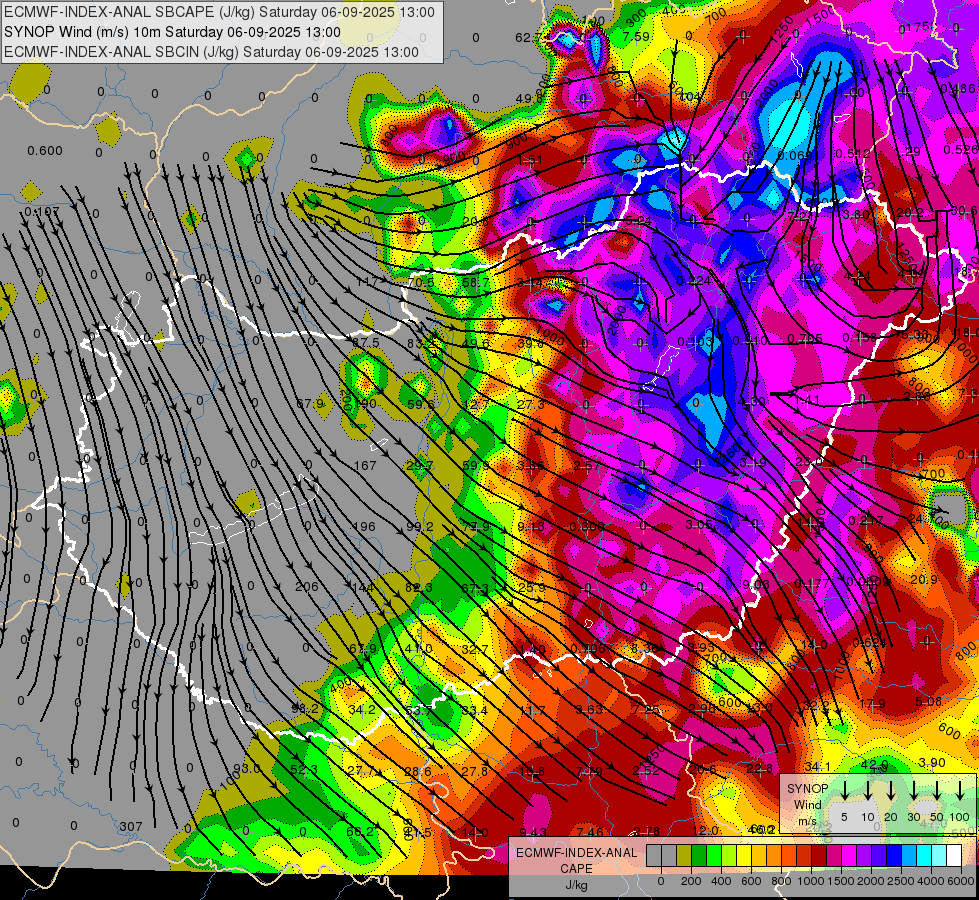
Task: Pick the pure blue CAPE legend swatch
Action: coord(894,855)
